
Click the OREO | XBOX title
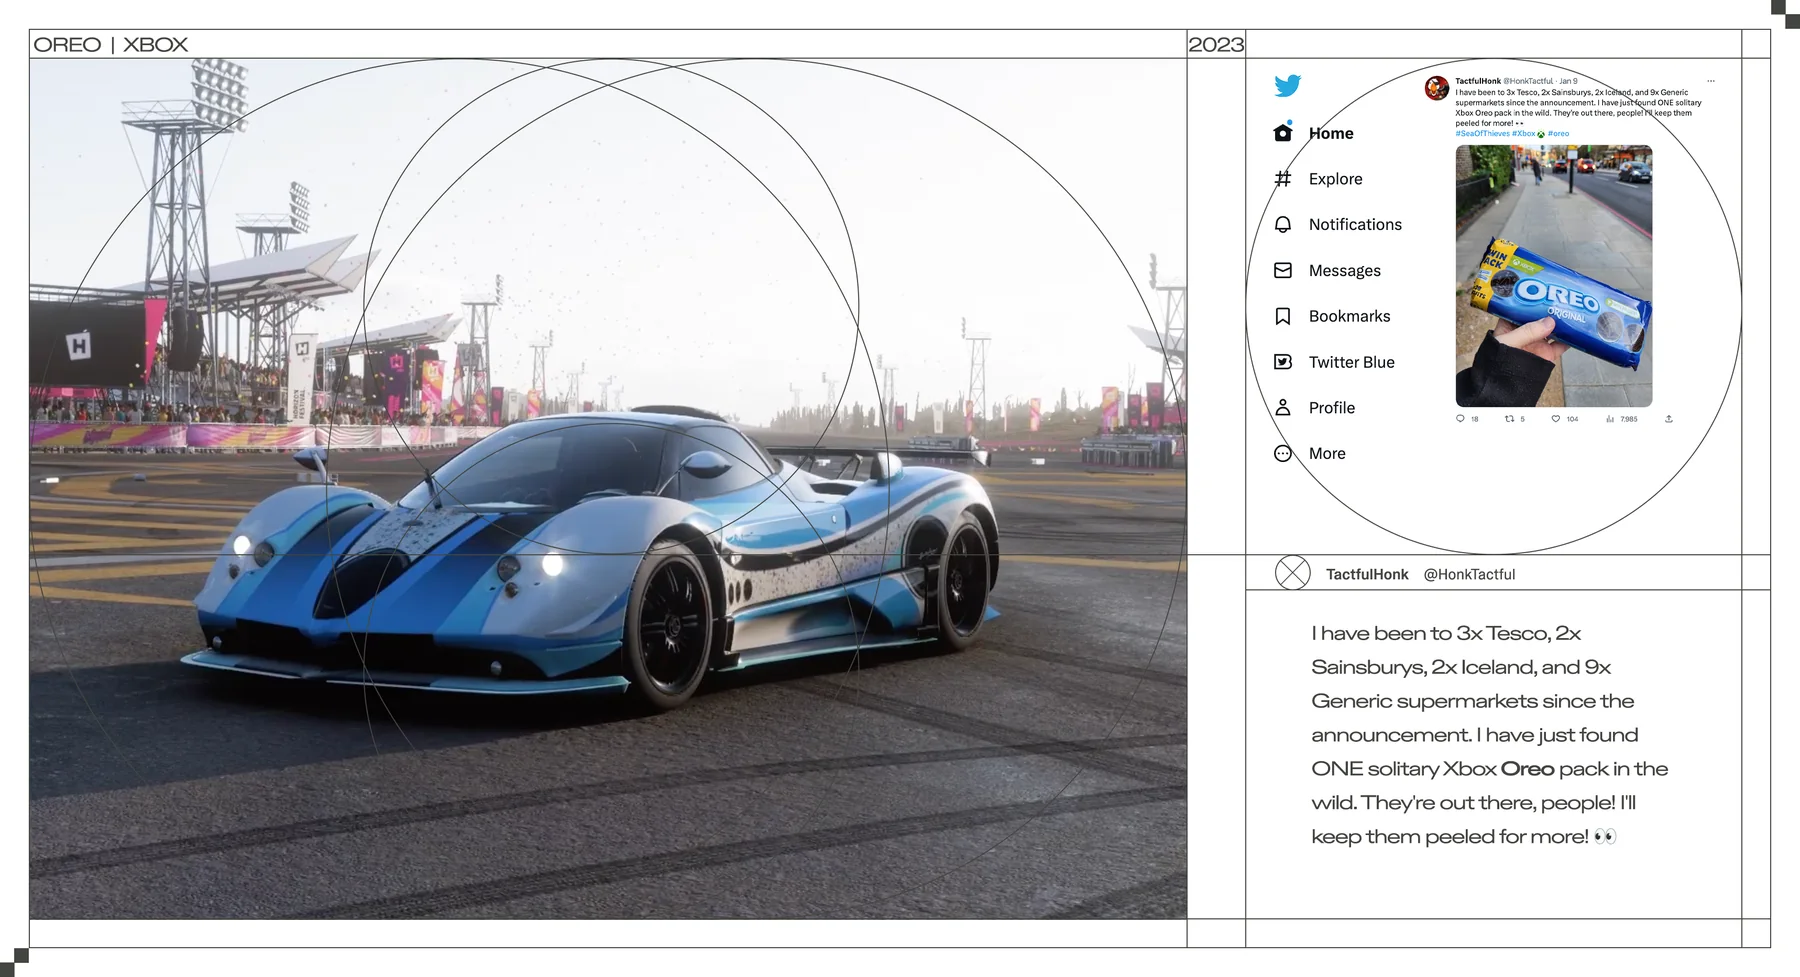(x=111, y=44)
